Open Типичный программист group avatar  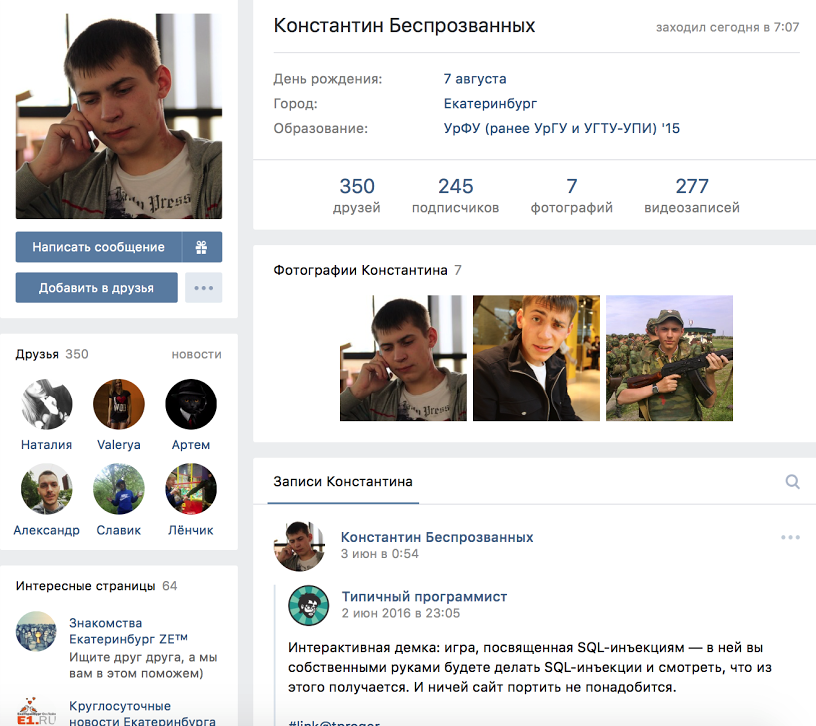tap(309, 605)
